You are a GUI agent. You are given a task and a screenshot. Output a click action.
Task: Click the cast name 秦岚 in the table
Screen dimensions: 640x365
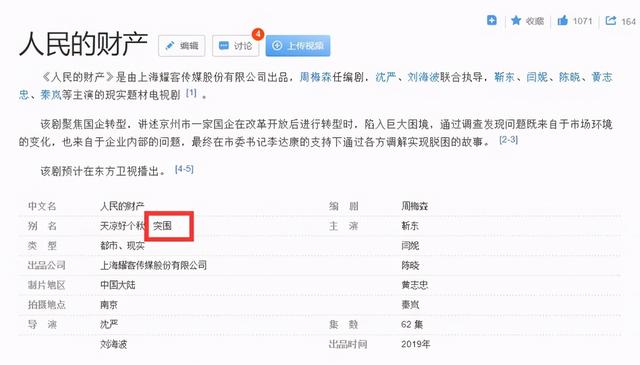[410, 305]
